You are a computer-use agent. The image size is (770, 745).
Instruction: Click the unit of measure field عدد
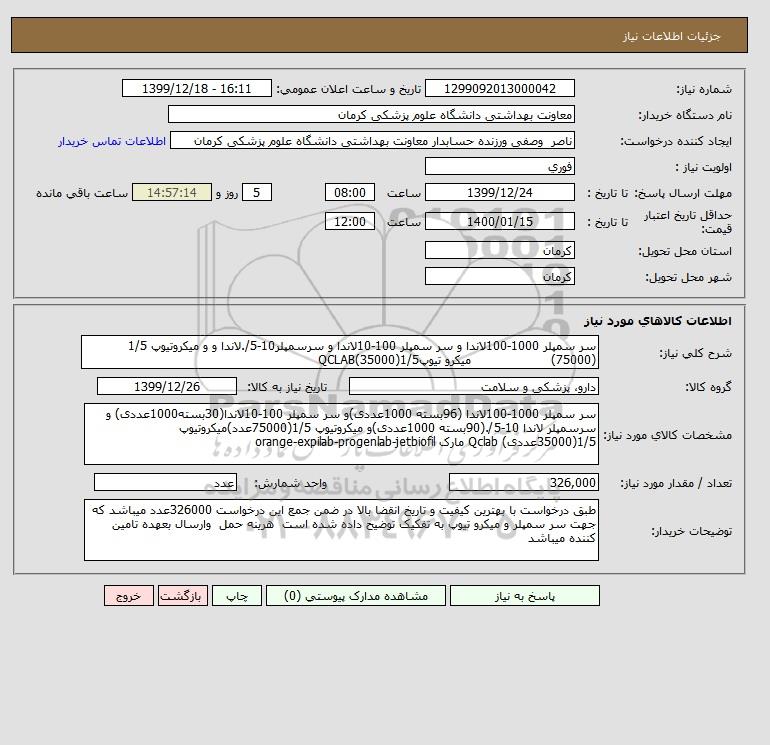pyautogui.click(x=165, y=483)
